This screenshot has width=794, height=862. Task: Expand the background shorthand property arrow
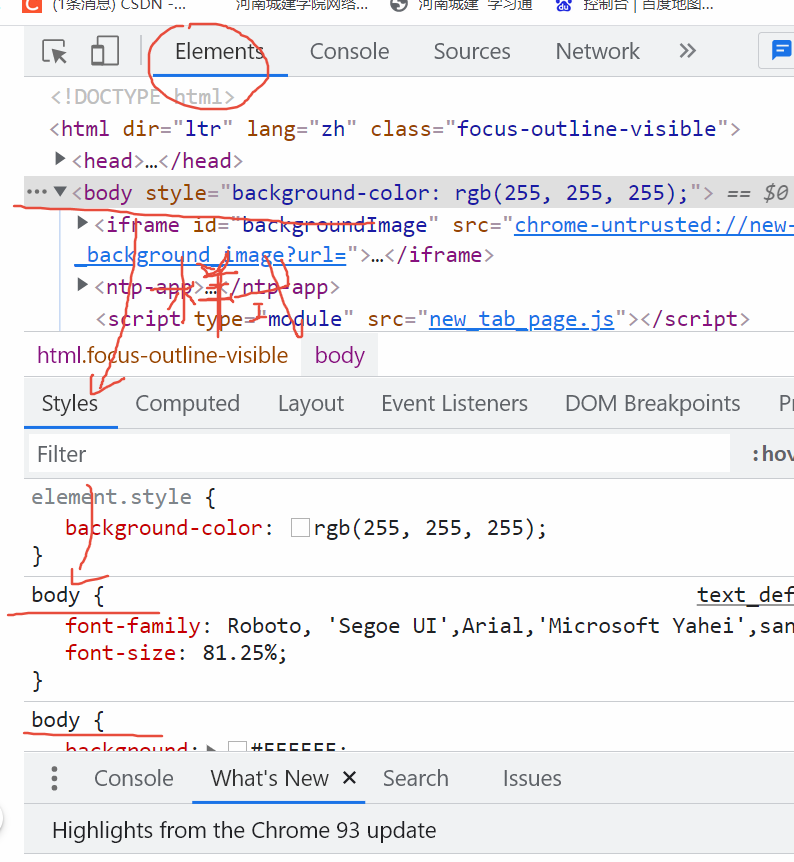[211, 748]
